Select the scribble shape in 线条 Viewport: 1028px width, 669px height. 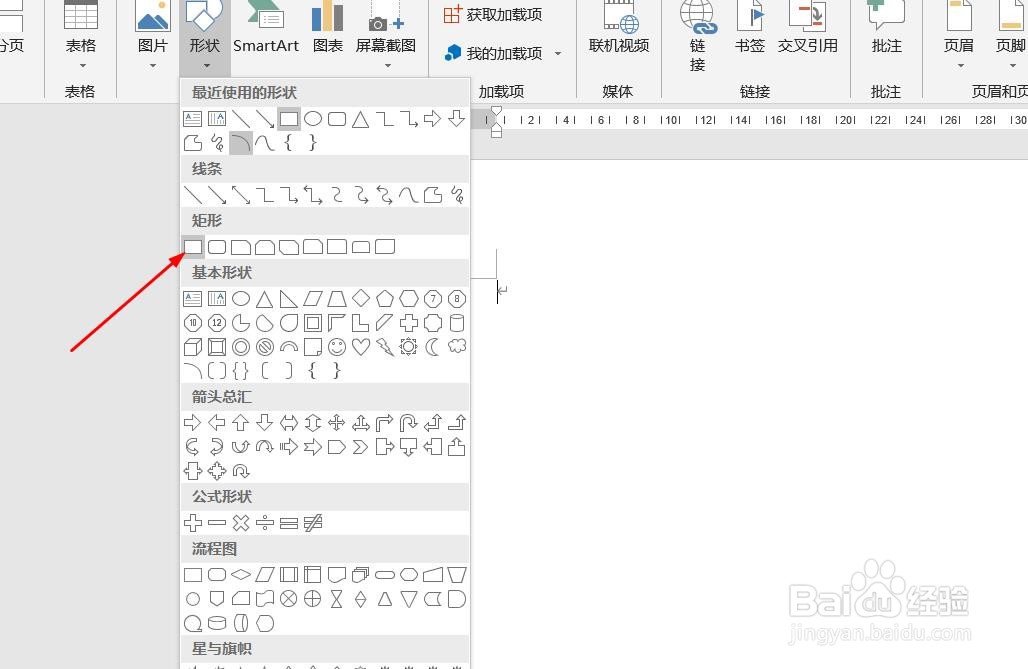[457, 195]
